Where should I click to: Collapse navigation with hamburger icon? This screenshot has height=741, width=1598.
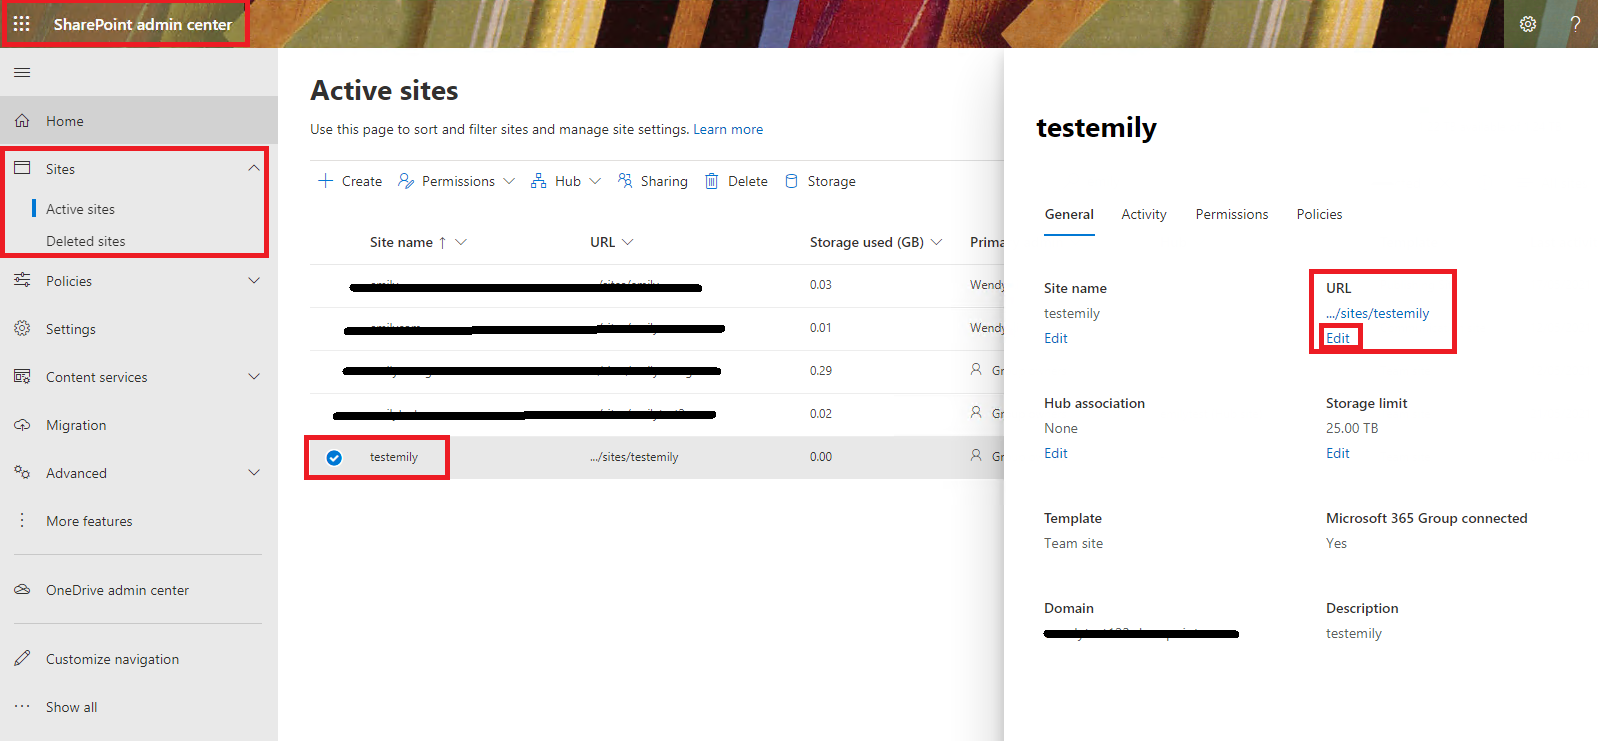pyautogui.click(x=22, y=72)
